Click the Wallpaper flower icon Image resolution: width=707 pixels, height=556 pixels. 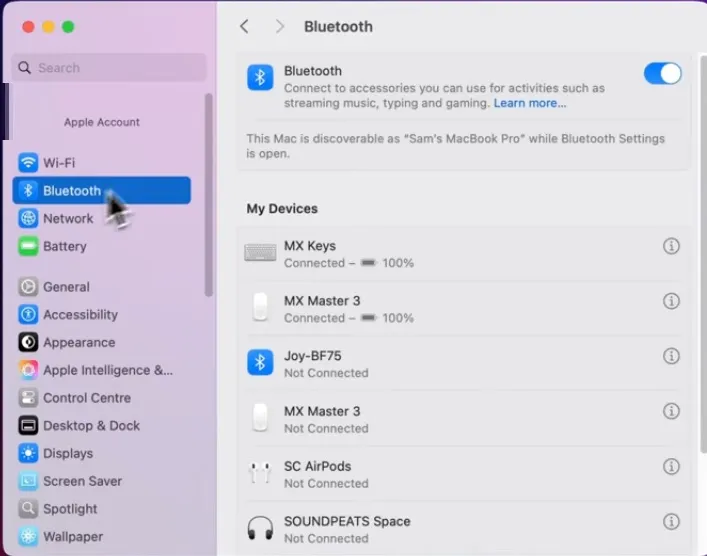coord(28,537)
